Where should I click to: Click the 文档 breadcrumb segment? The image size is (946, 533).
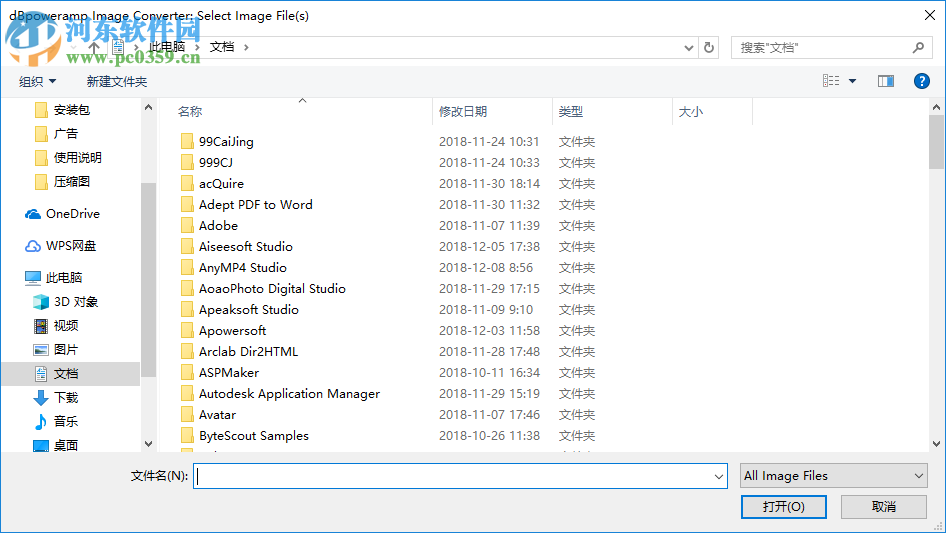click(221, 47)
